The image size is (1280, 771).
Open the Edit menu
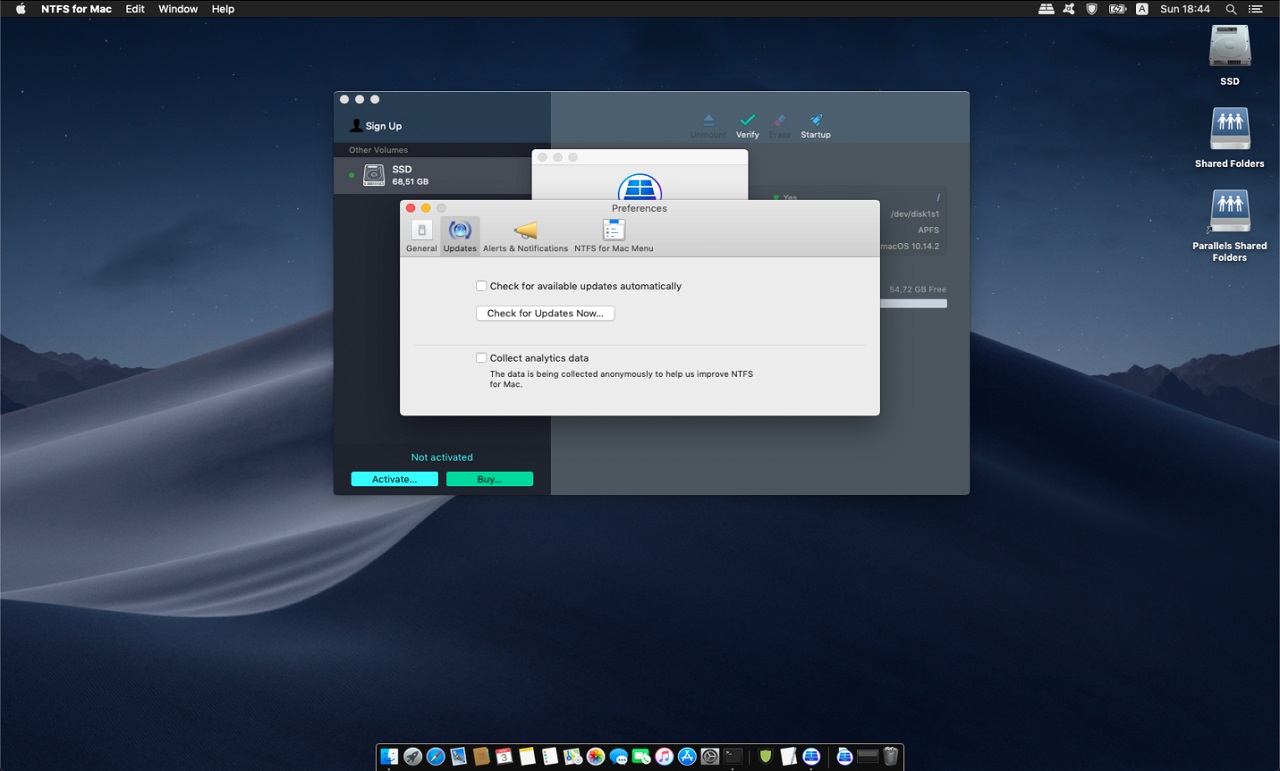(x=135, y=9)
